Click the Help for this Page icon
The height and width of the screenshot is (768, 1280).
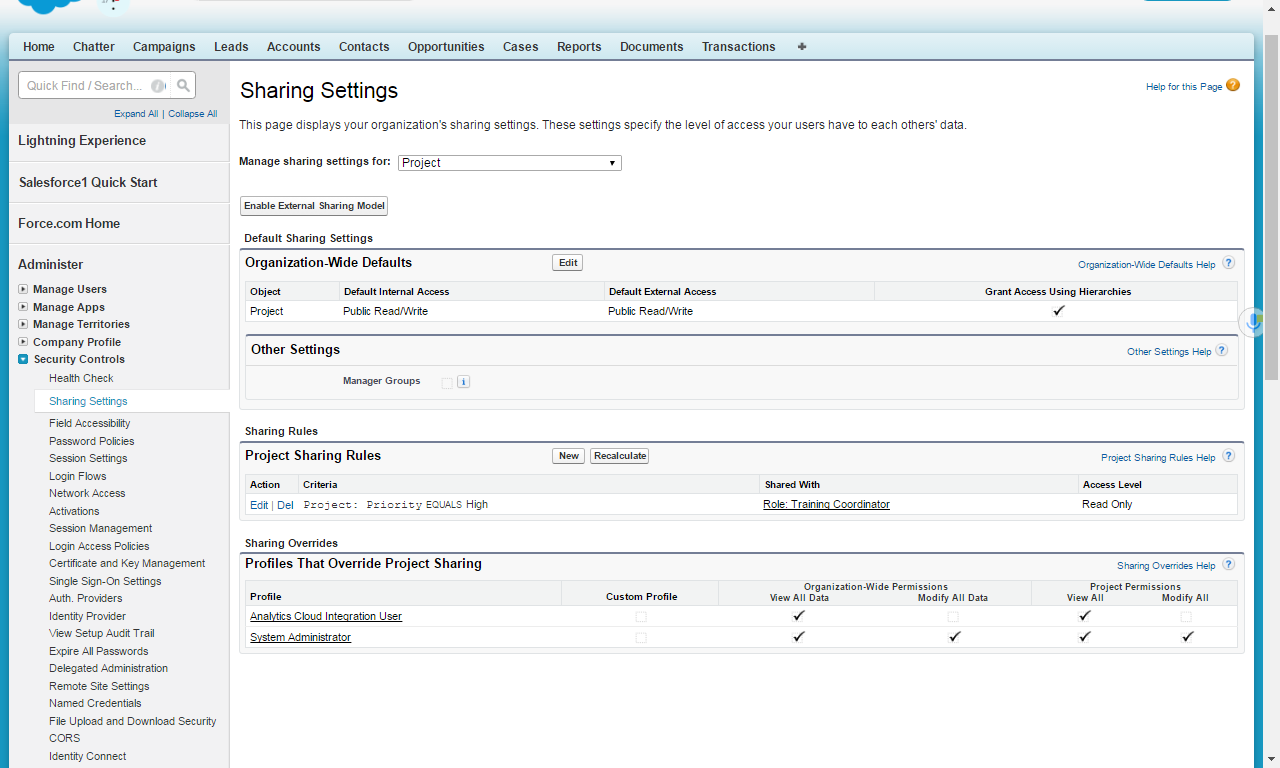tap(1232, 86)
